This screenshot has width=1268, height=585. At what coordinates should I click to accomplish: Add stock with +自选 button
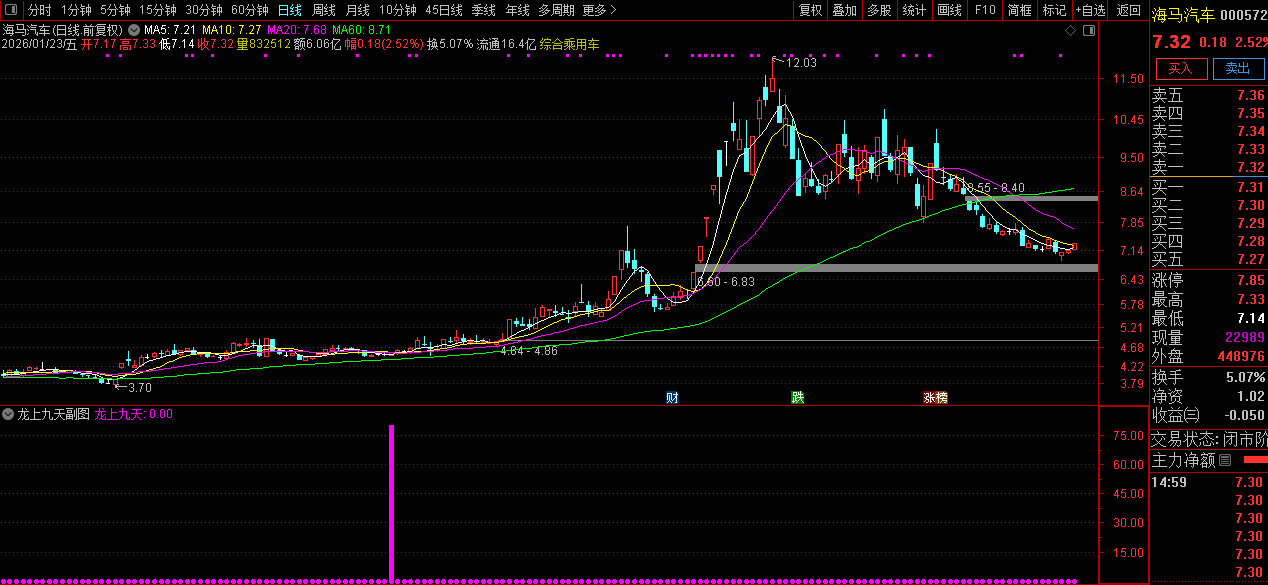[x=1091, y=10]
